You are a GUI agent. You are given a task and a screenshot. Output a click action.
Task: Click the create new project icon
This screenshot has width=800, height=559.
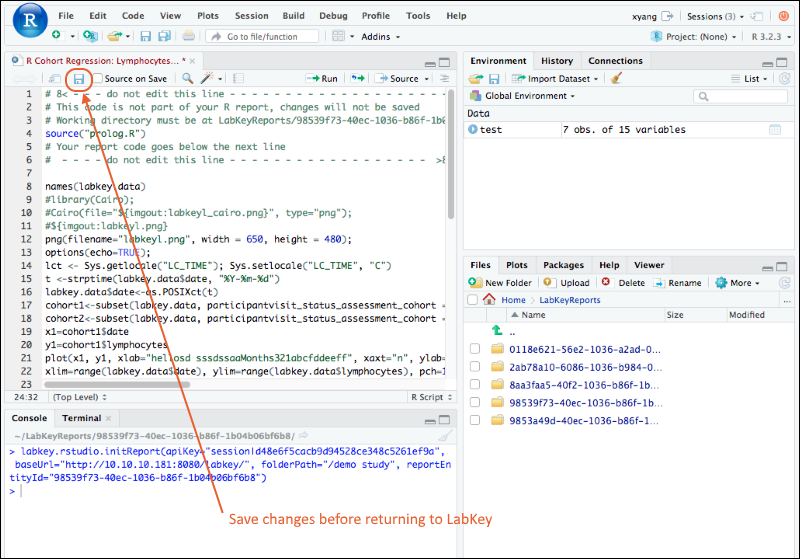90,36
